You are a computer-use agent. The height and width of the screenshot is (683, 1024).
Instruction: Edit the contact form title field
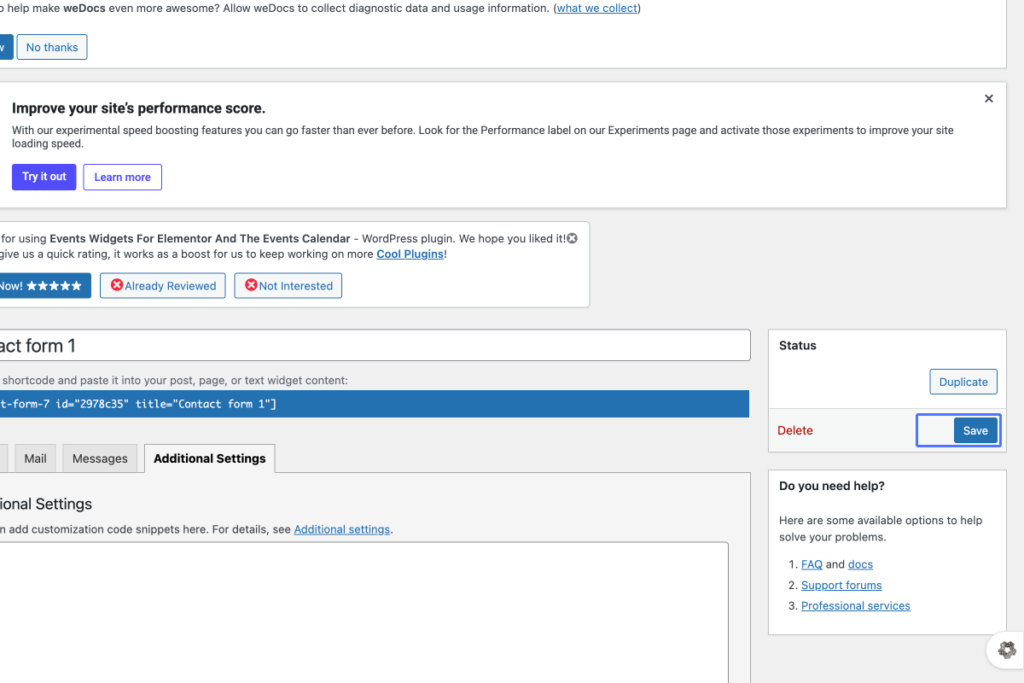tap(374, 345)
